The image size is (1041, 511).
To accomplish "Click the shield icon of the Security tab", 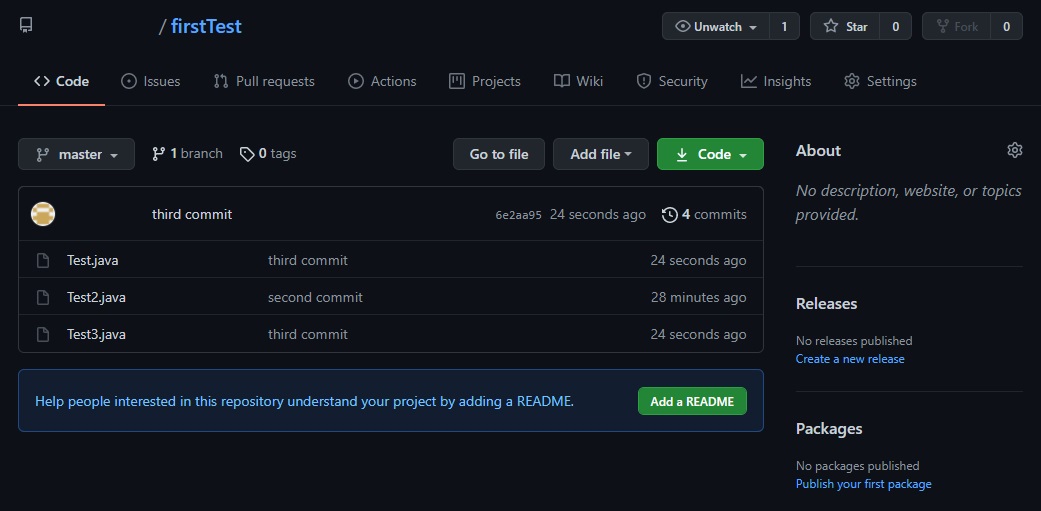I will coord(643,81).
